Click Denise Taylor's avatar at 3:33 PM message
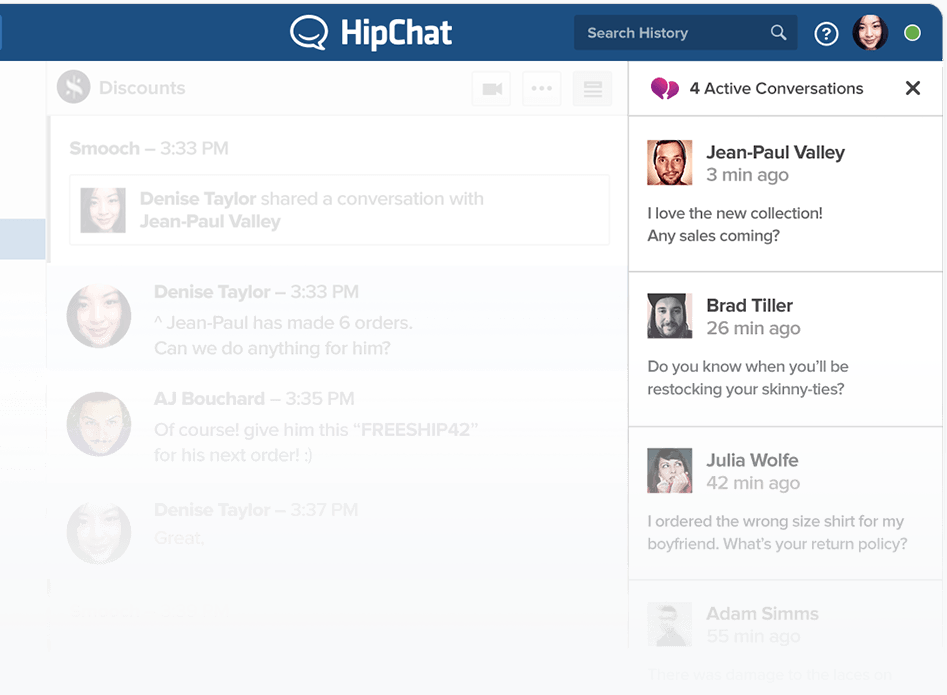Screen dimensions: 947x695 98,316
